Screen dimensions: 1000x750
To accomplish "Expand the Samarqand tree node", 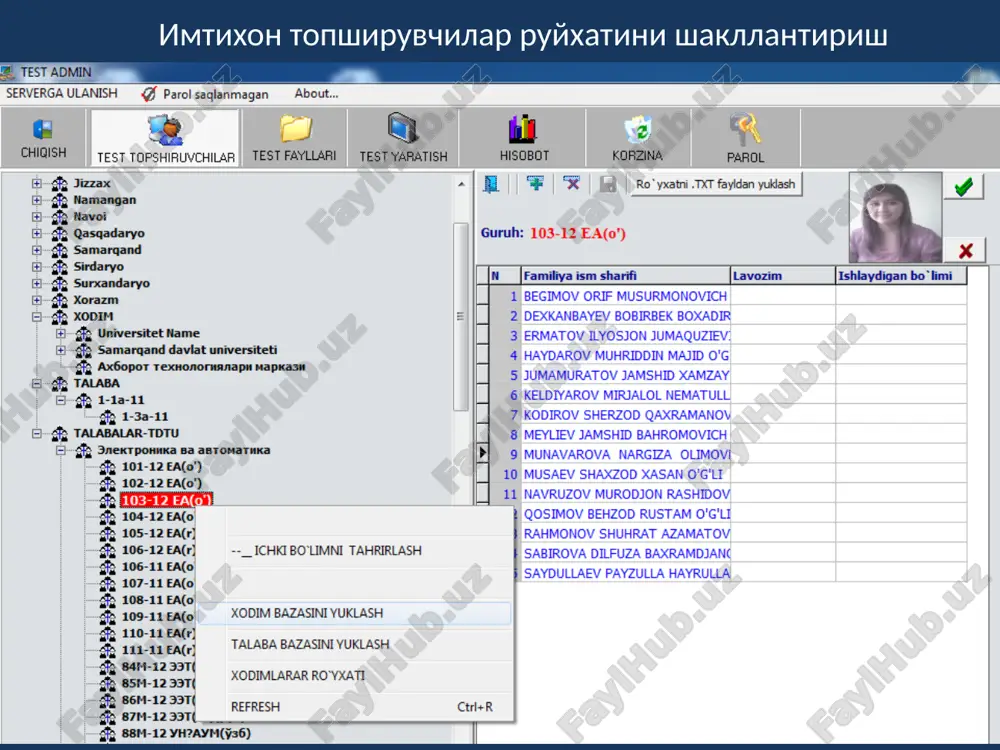I will [x=36, y=250].
